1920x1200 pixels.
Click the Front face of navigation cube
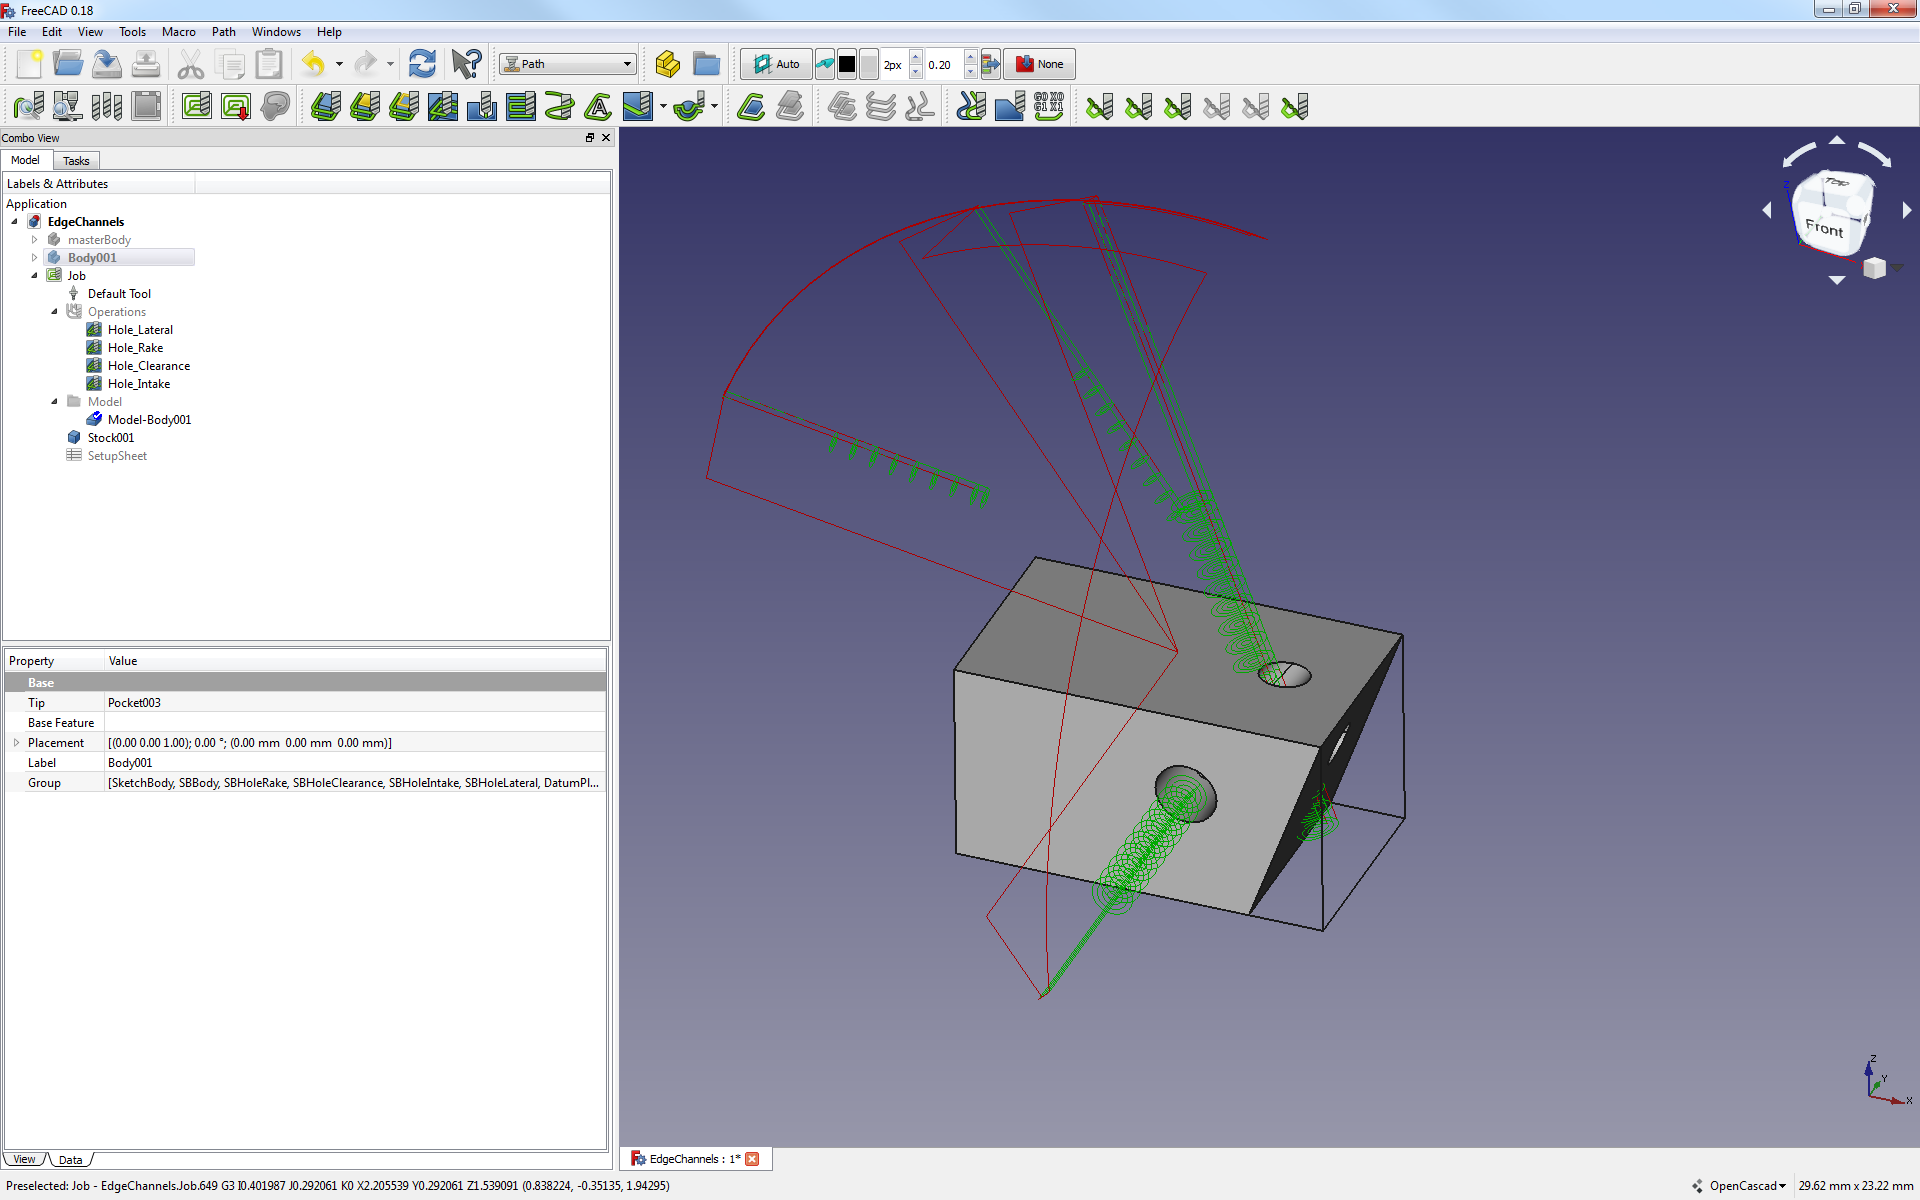(x=1825, y=226)
